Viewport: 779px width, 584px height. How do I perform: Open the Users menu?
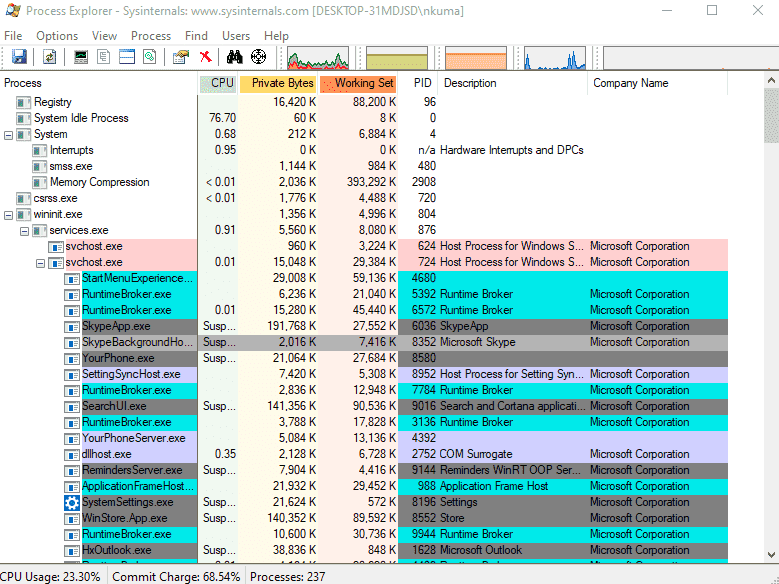click(x=236, y=36)
